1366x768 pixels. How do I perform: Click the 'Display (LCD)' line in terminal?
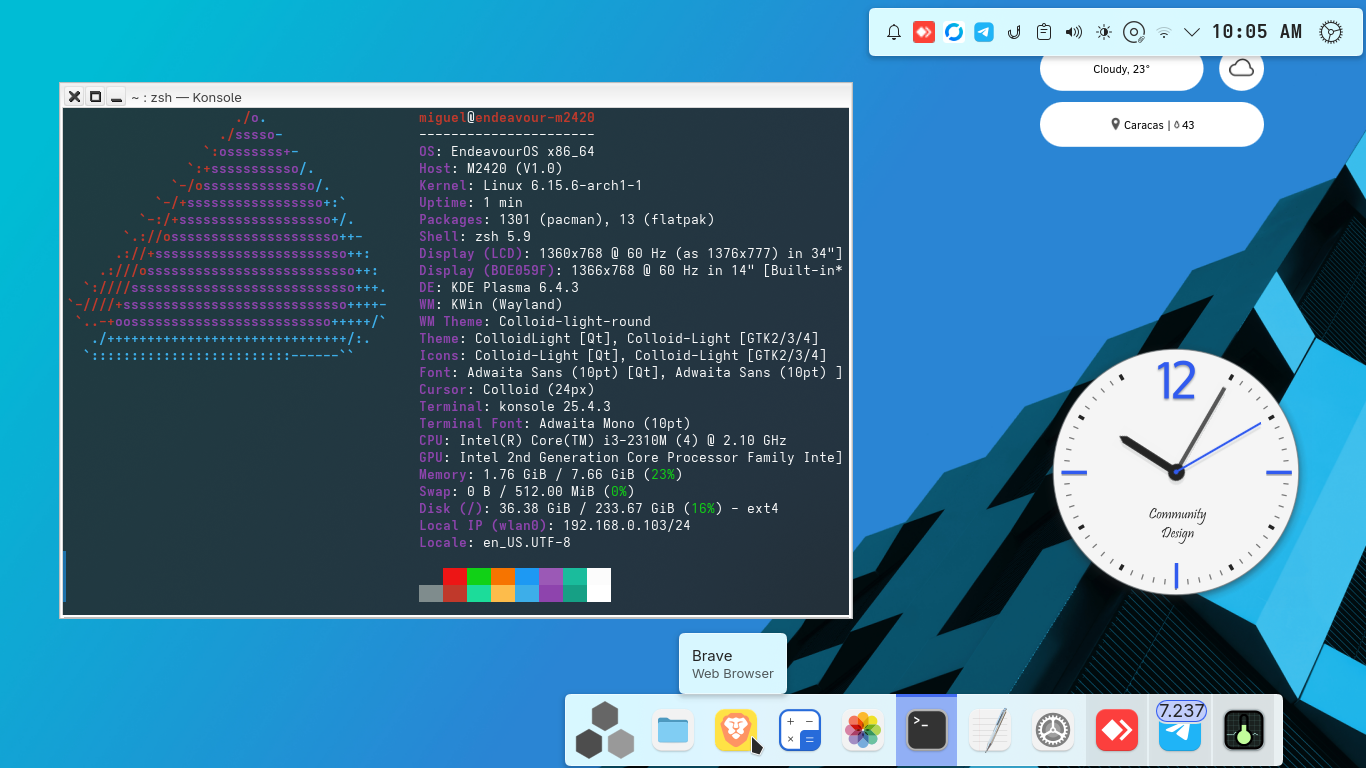tap(631, 254)
